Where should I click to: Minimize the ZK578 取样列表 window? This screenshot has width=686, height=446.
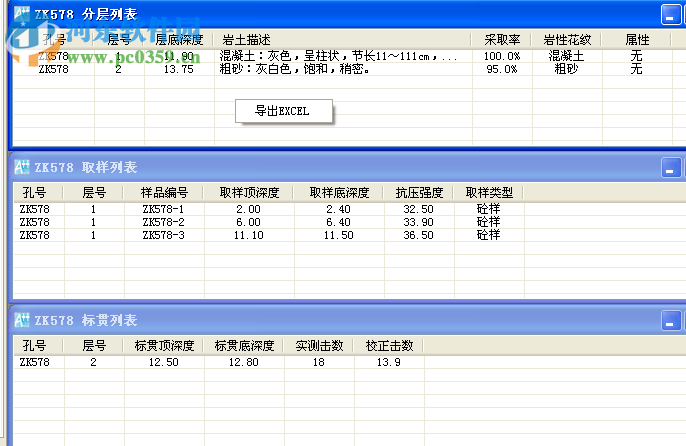(x=670, y=168)
